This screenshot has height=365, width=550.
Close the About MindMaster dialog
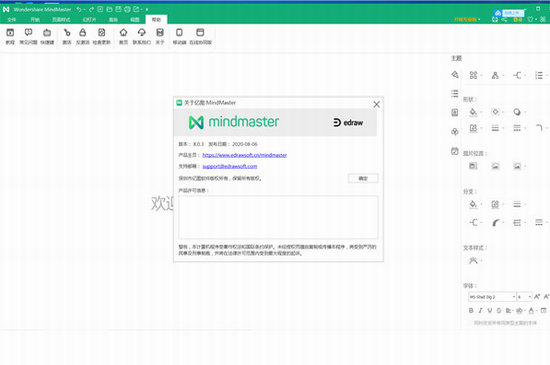[376, 104]
